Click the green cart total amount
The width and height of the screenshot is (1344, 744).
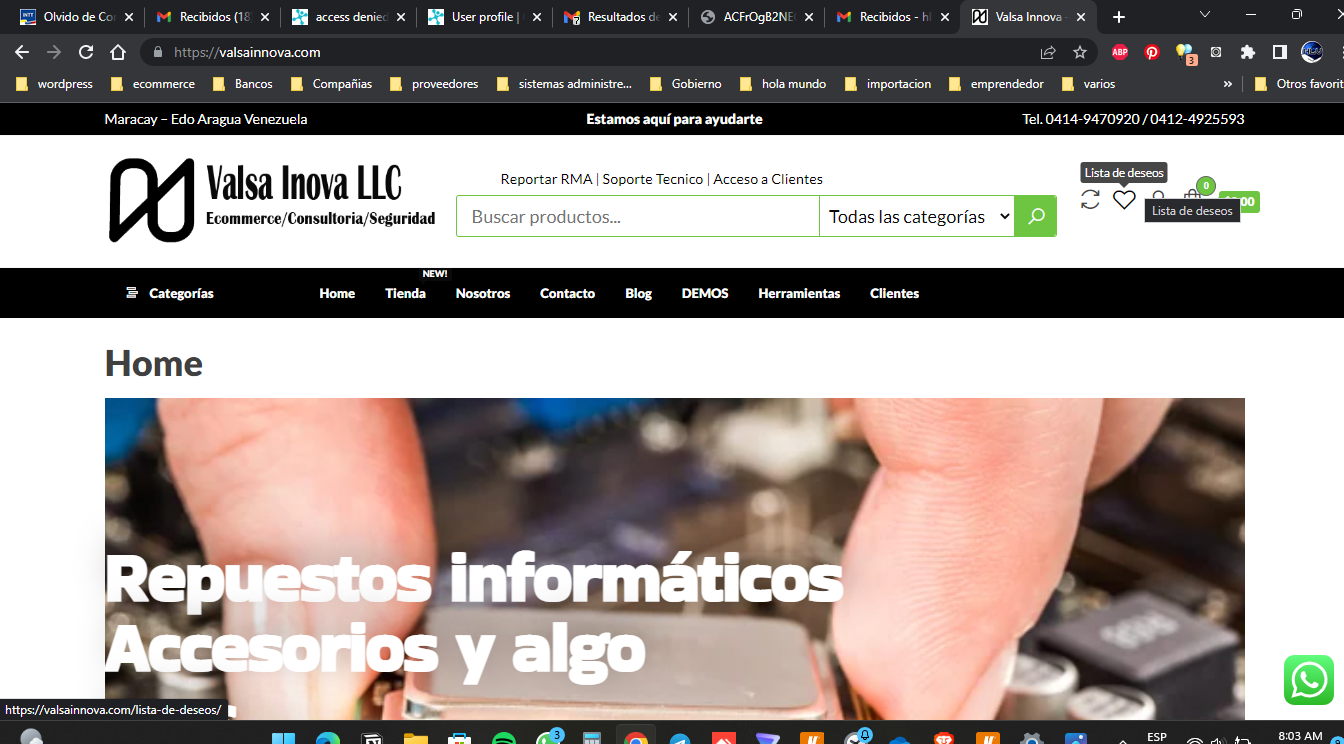[1240, 201]
